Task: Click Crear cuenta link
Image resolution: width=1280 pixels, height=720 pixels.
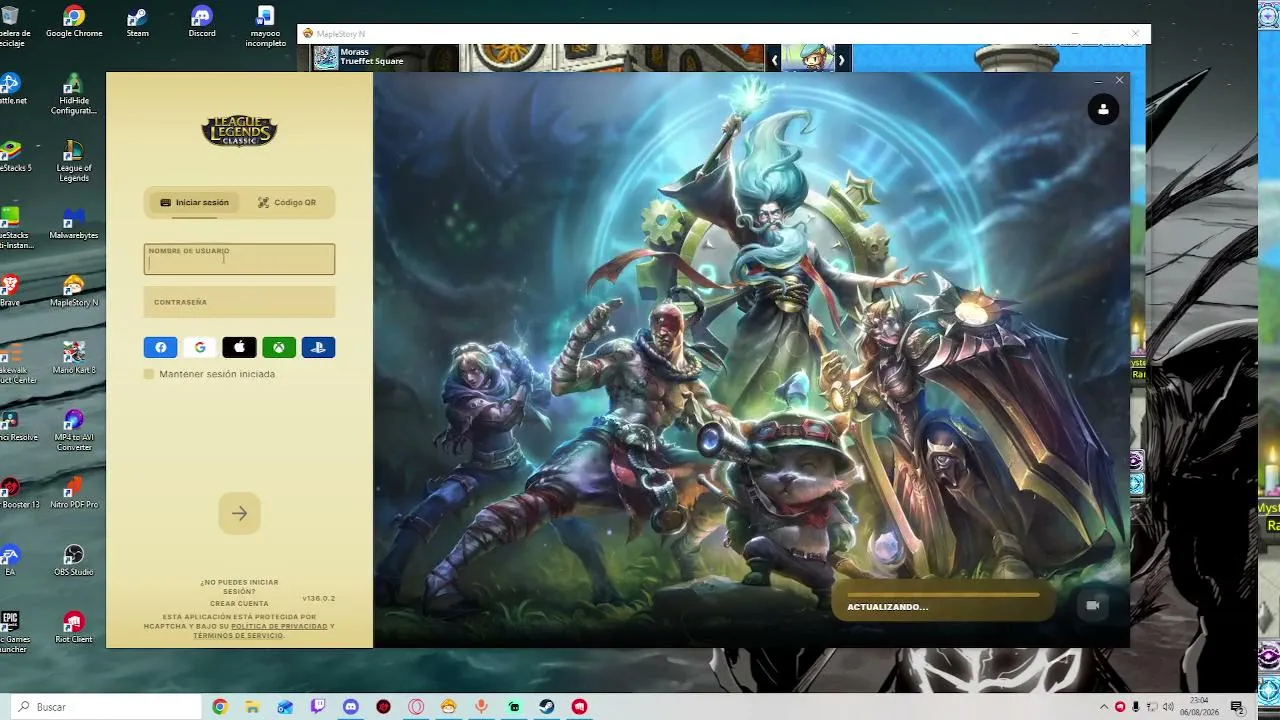Action: point(239,604)
